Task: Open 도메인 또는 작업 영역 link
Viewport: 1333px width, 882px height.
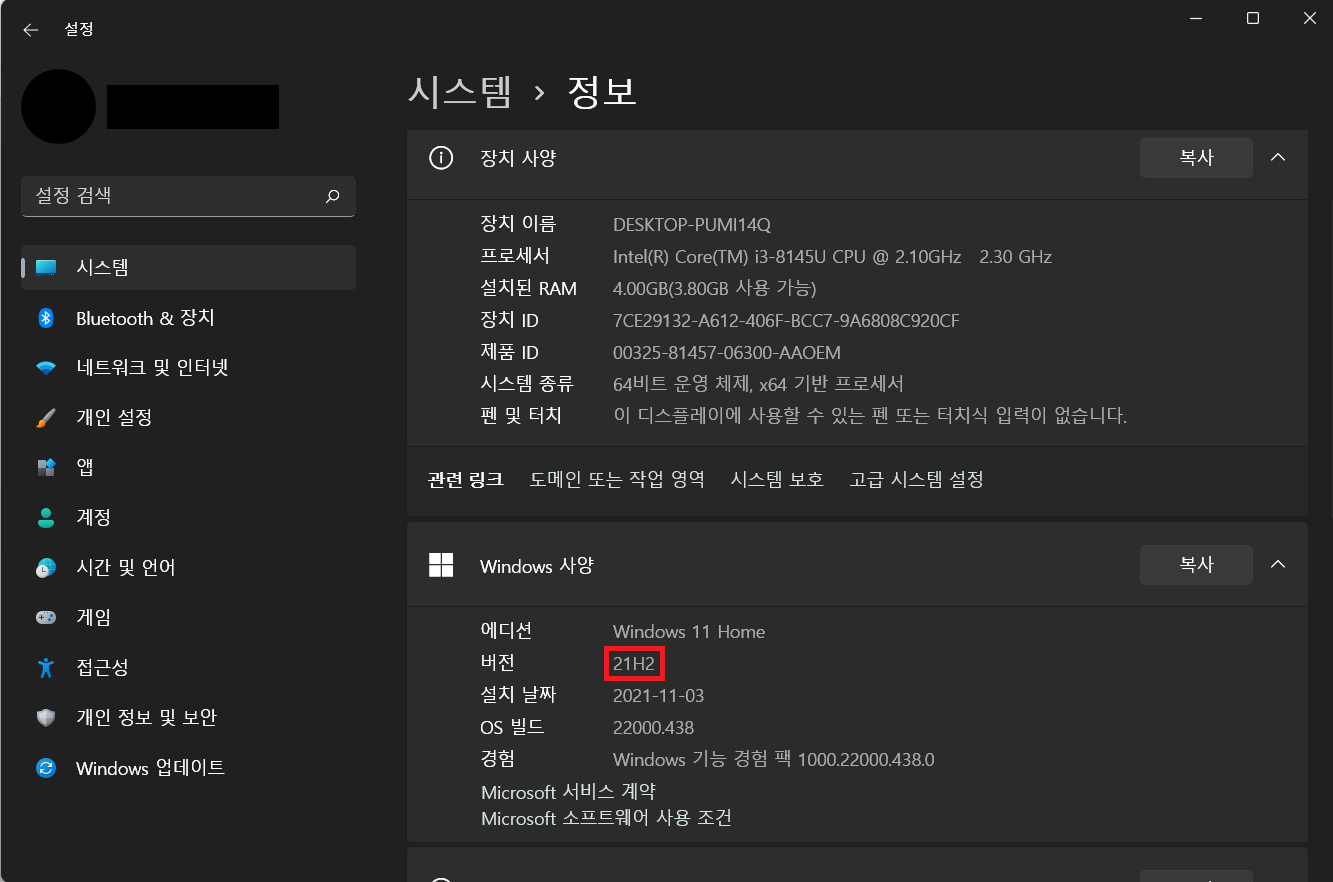Action: click(x=617, y=479)
